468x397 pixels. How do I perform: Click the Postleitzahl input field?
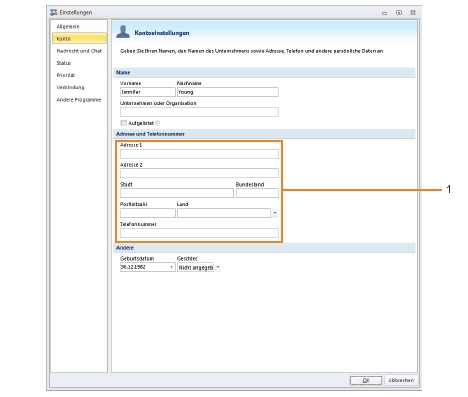(x=148, y=213)
